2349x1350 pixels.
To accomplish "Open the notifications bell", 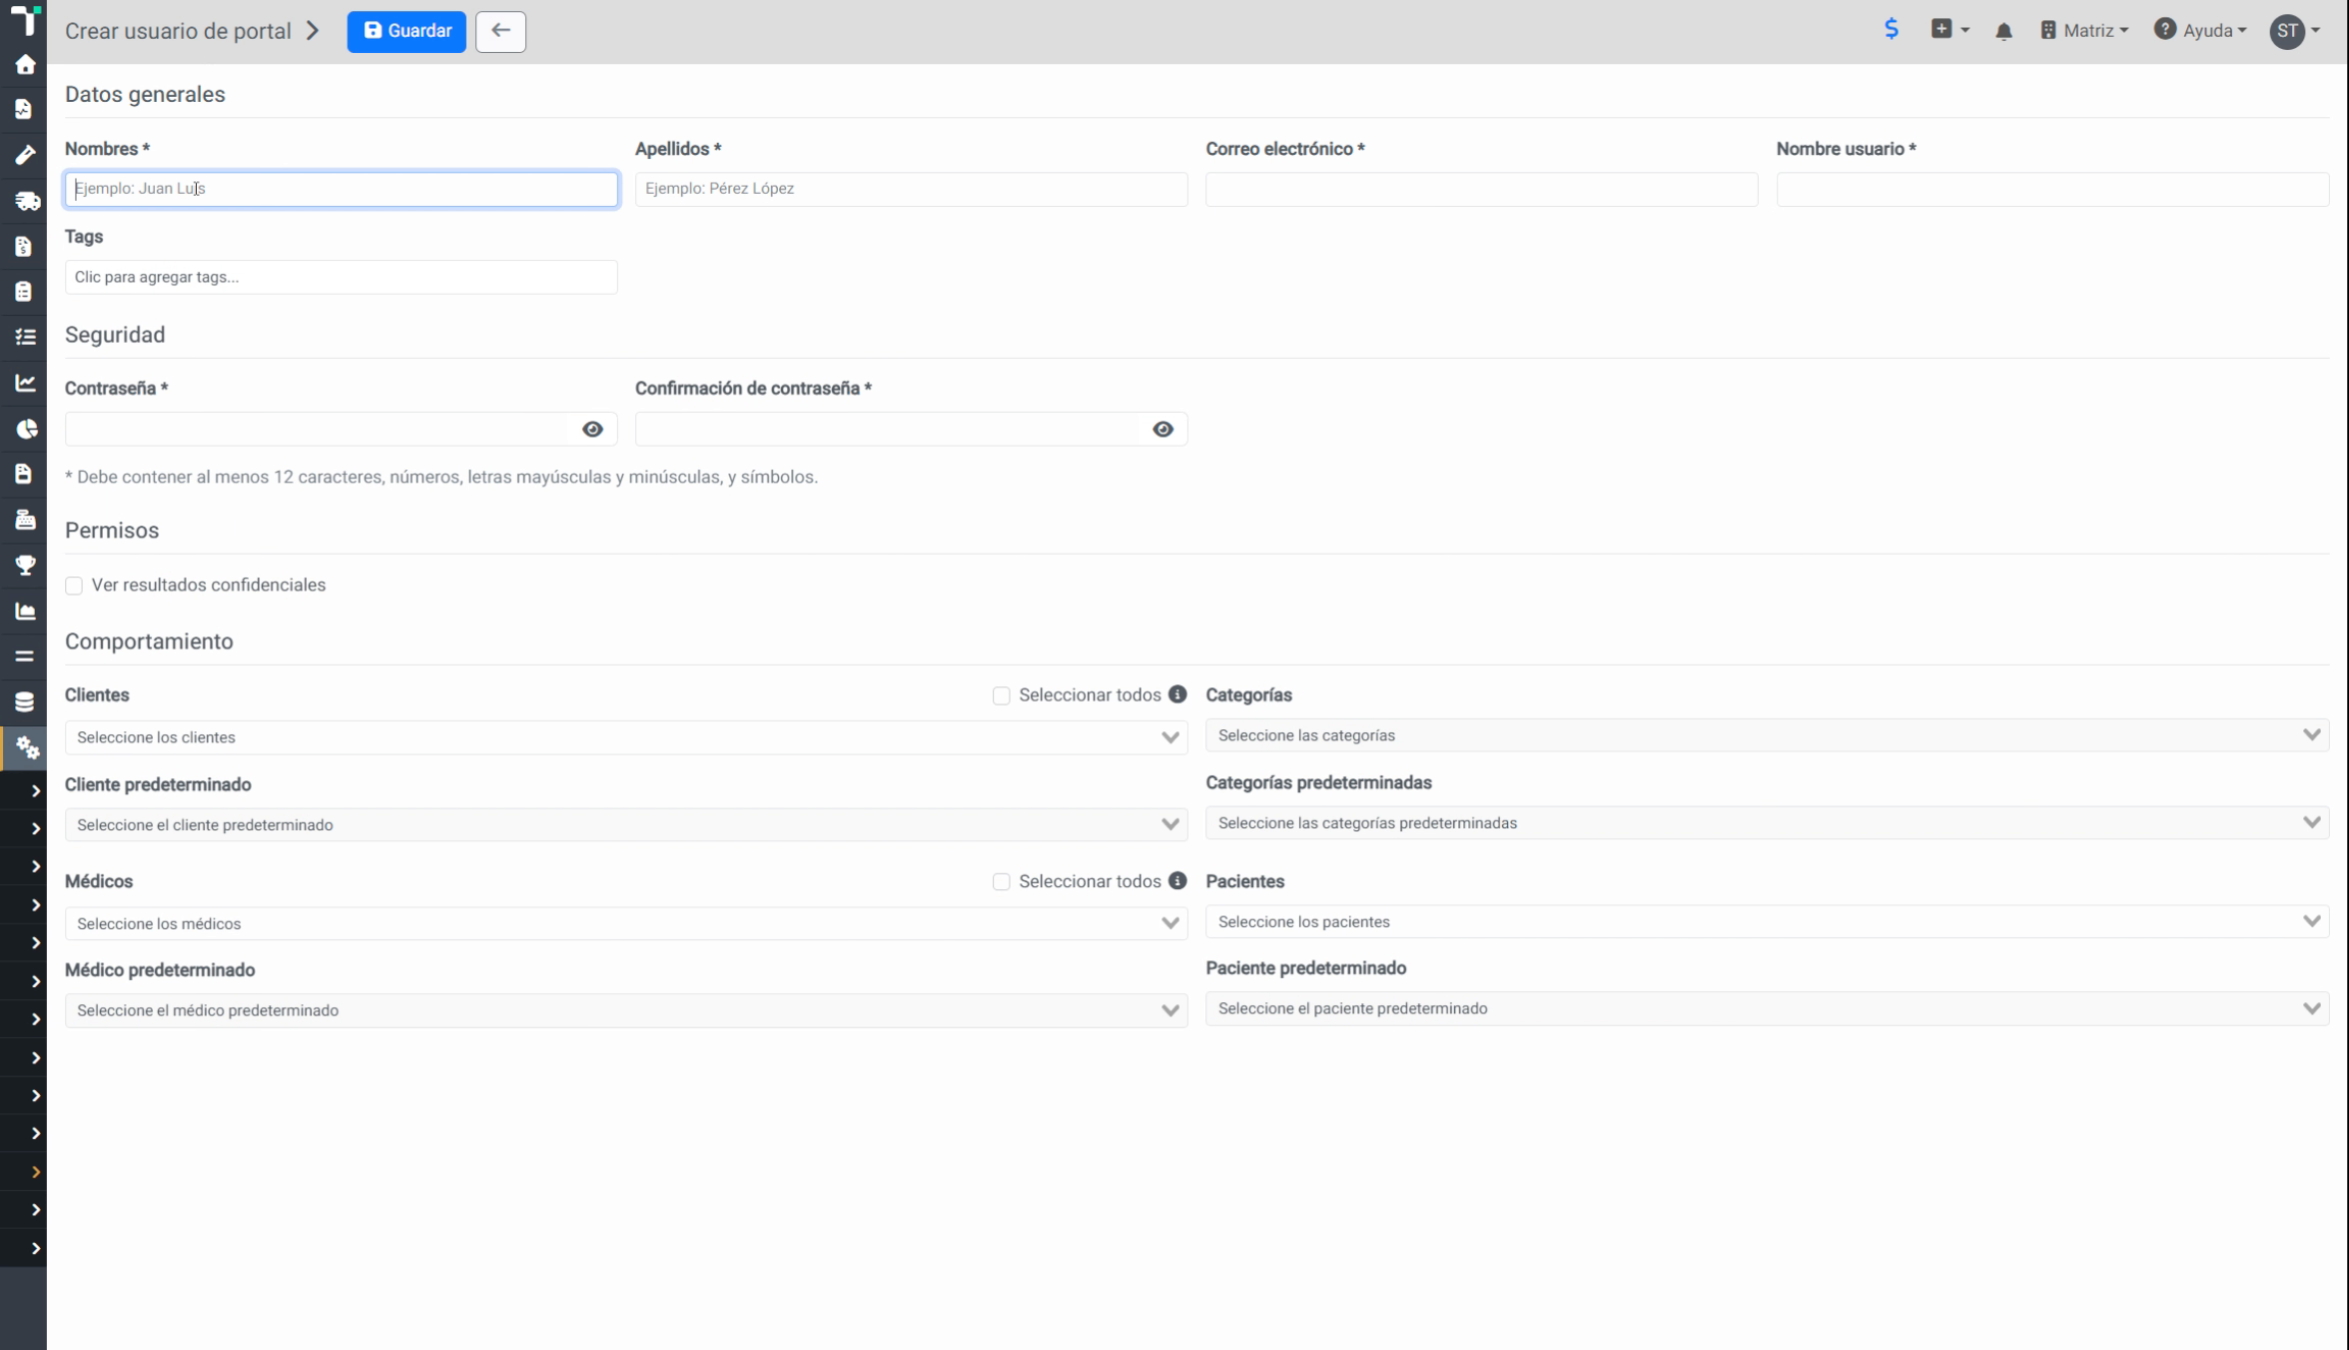I will point(2003,31).
